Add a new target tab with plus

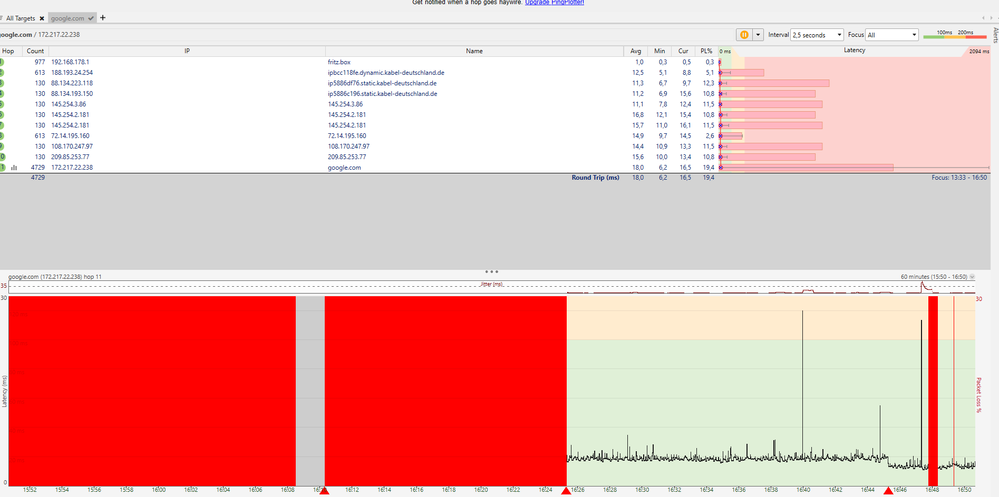coord(103,18)
